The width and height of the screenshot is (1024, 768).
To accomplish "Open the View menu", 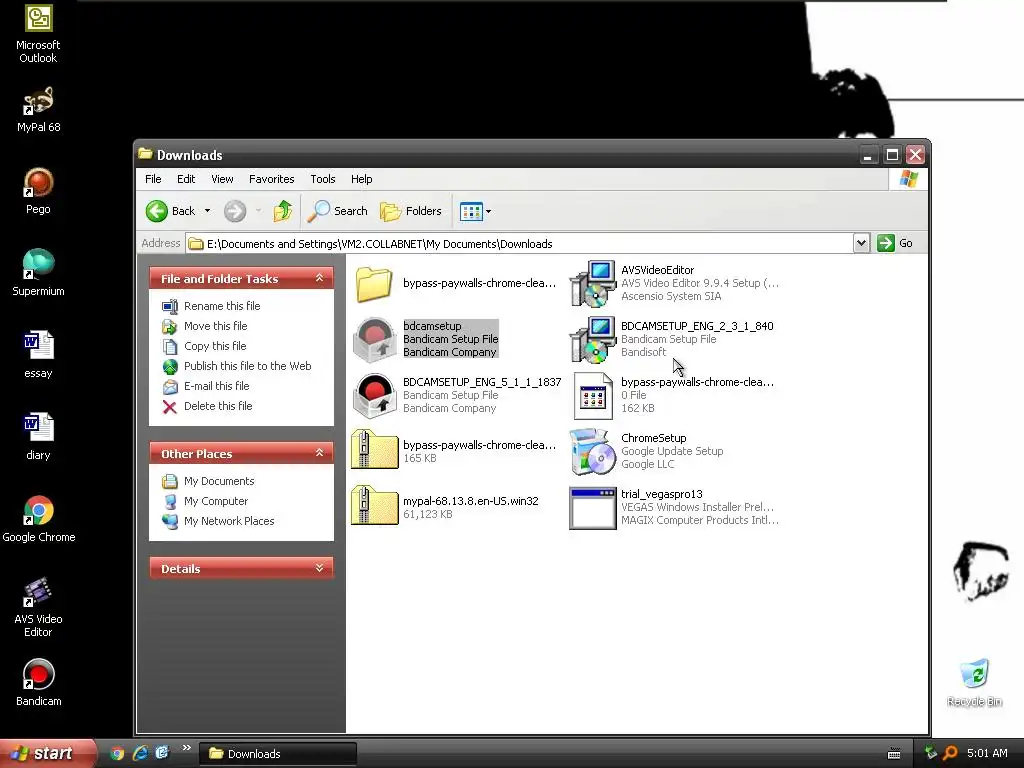I will [x=222, y=179].
